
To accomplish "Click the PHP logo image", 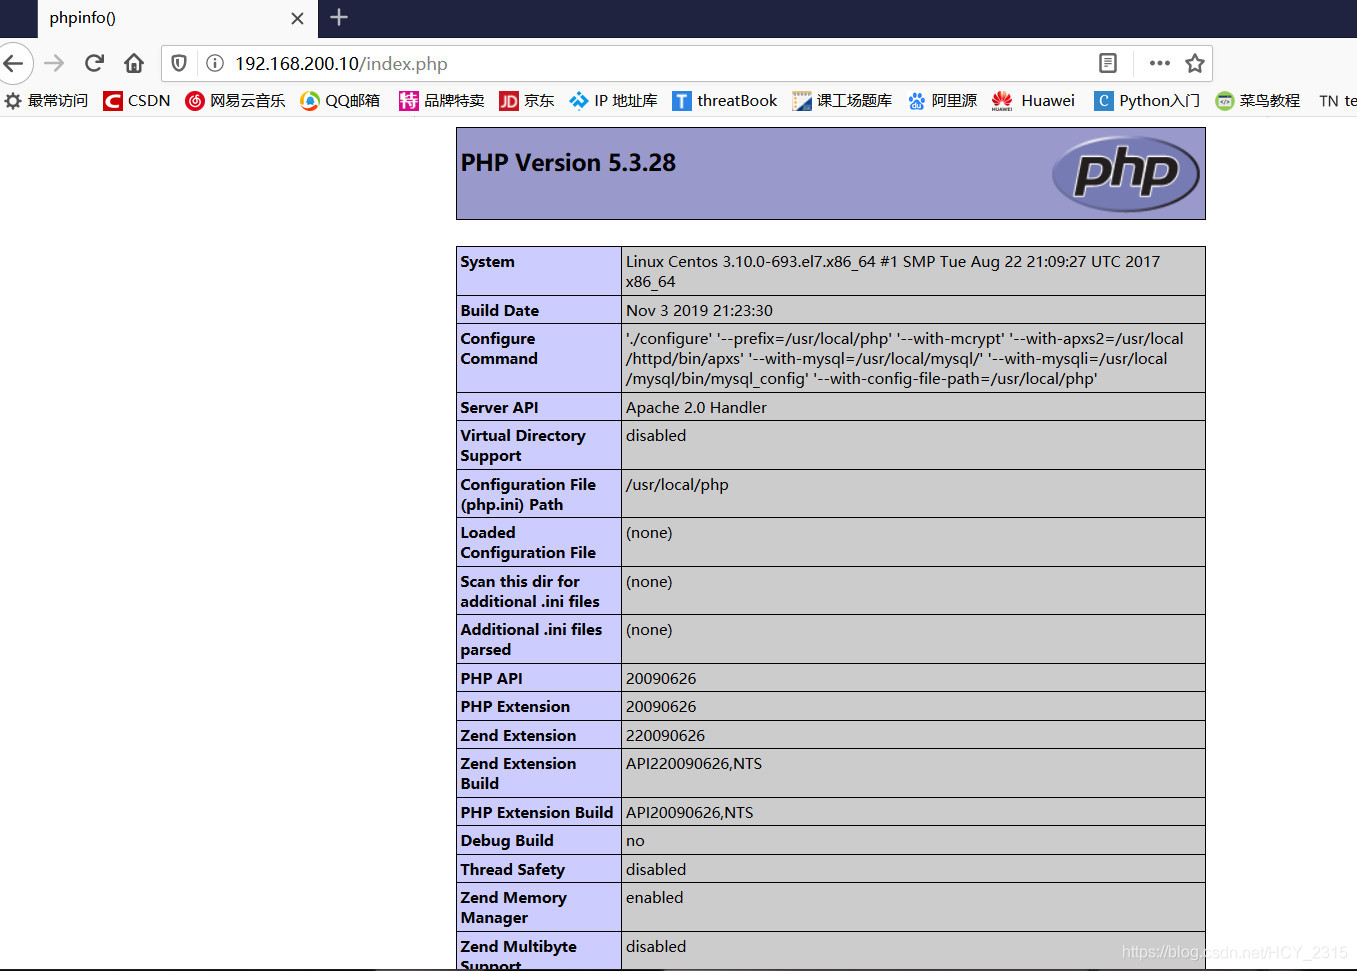I will (1126, 173).
